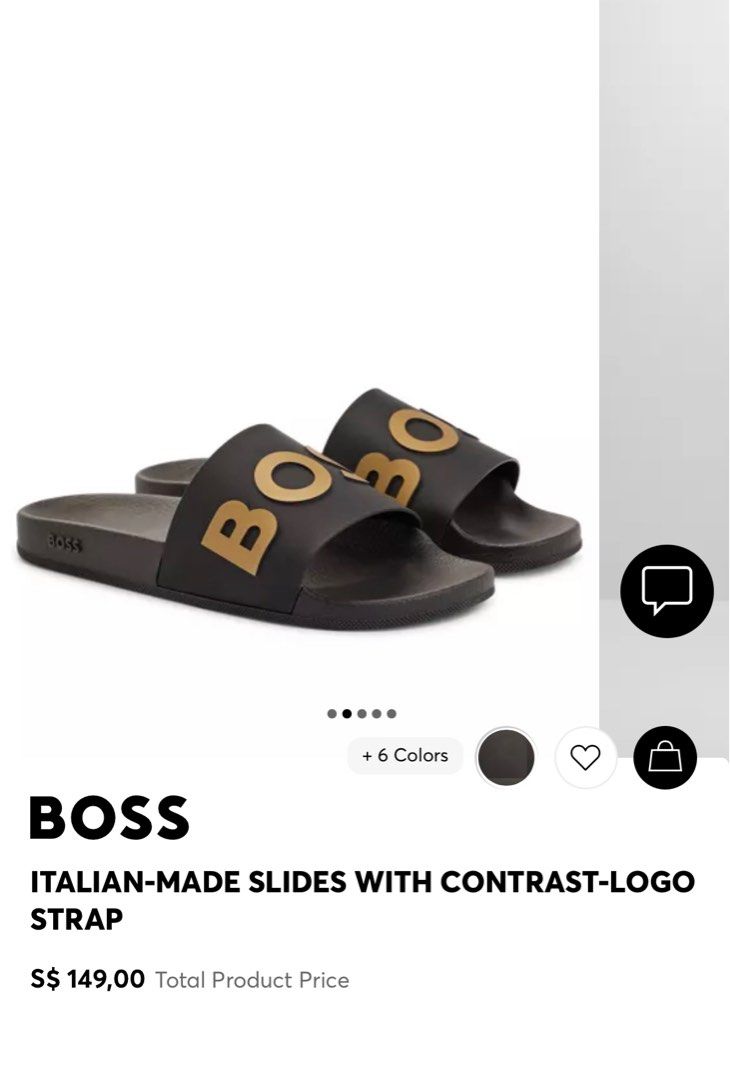Tap the shopping bag icon
The width and height of the screenshot is (730, 1080).
pos(665,757)
